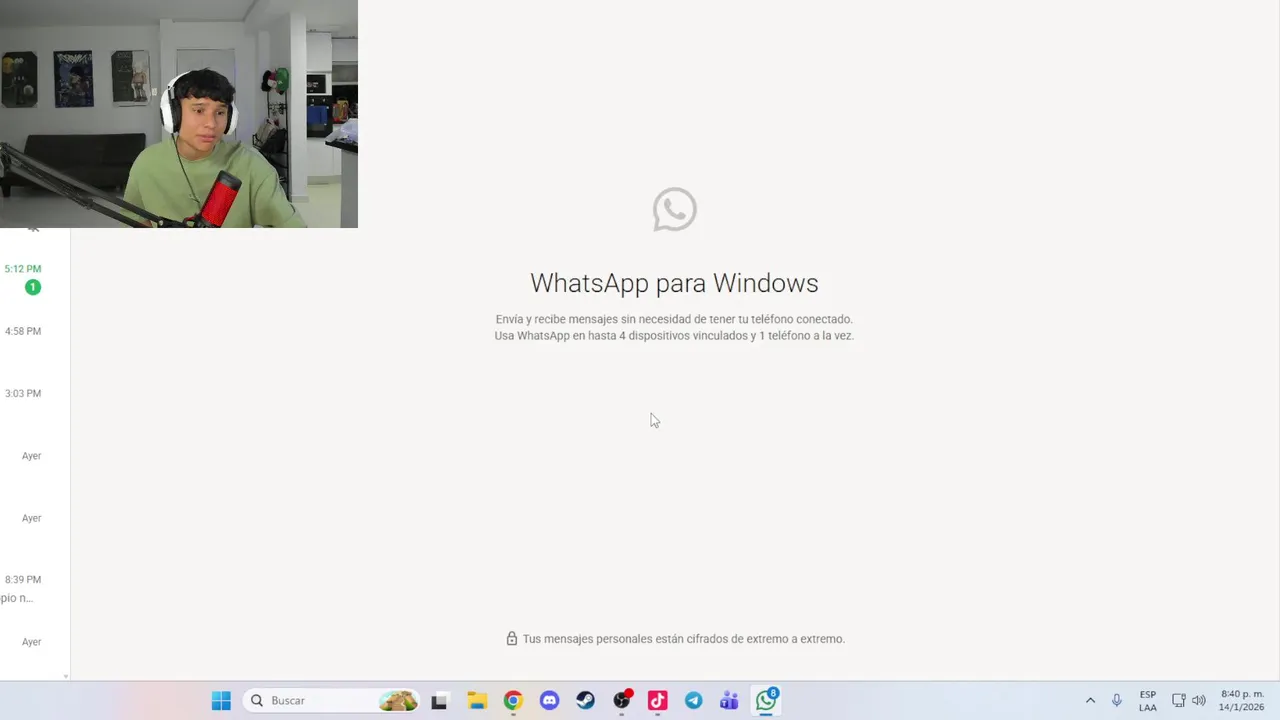1280x720 pixels.
Task: Open Task View from the taskbar
Action: tap(439, 701)
